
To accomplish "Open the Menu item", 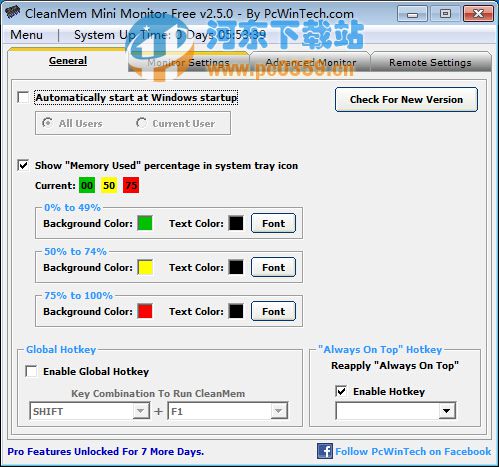I will 26,35.
